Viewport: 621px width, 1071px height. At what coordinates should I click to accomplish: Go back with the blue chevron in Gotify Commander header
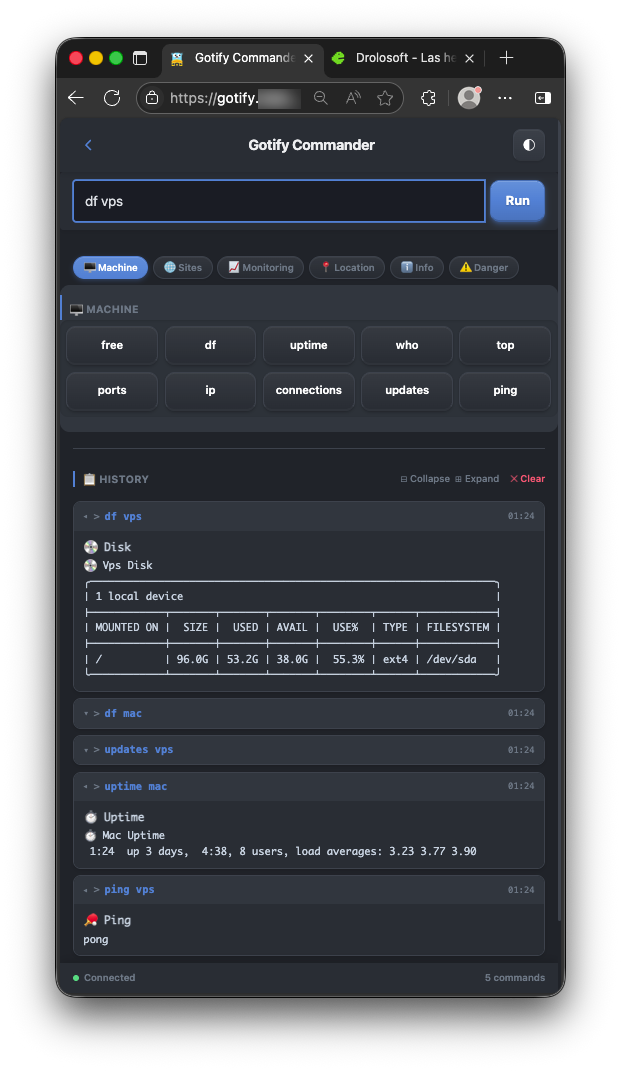pyautogui.click(x=88, y=145)
